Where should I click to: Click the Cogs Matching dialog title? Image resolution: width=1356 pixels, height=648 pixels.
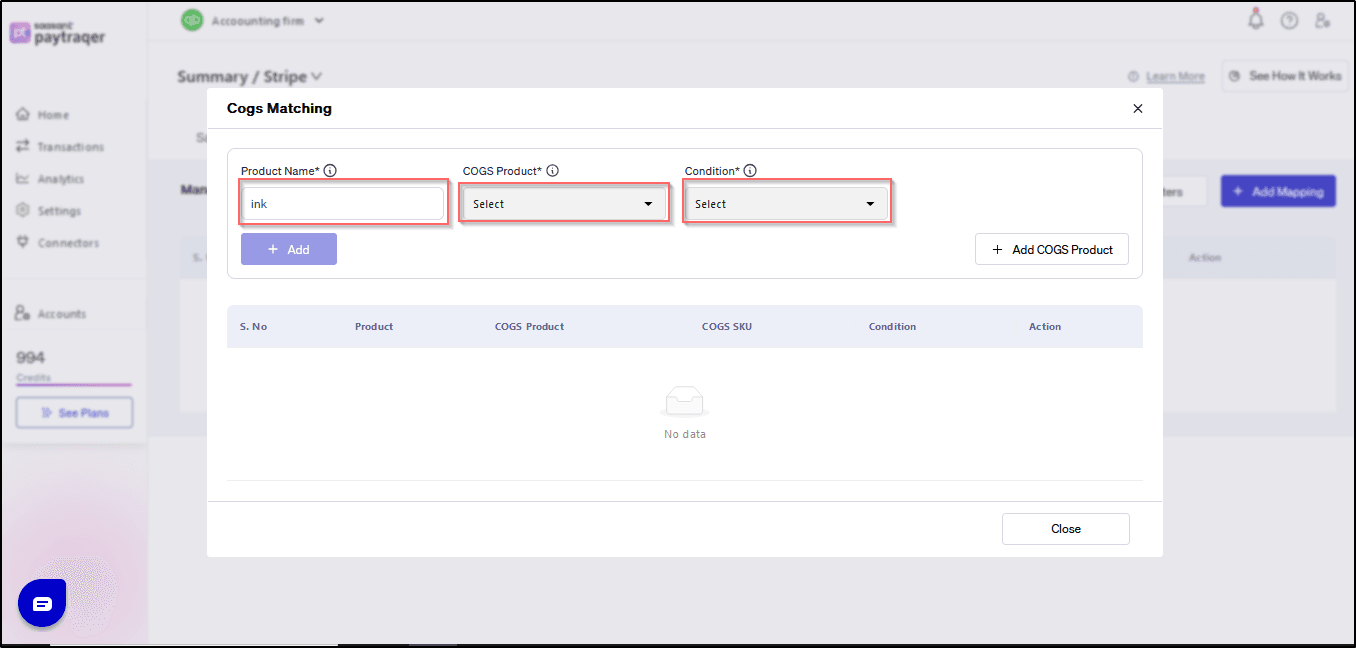click(279, 109)
